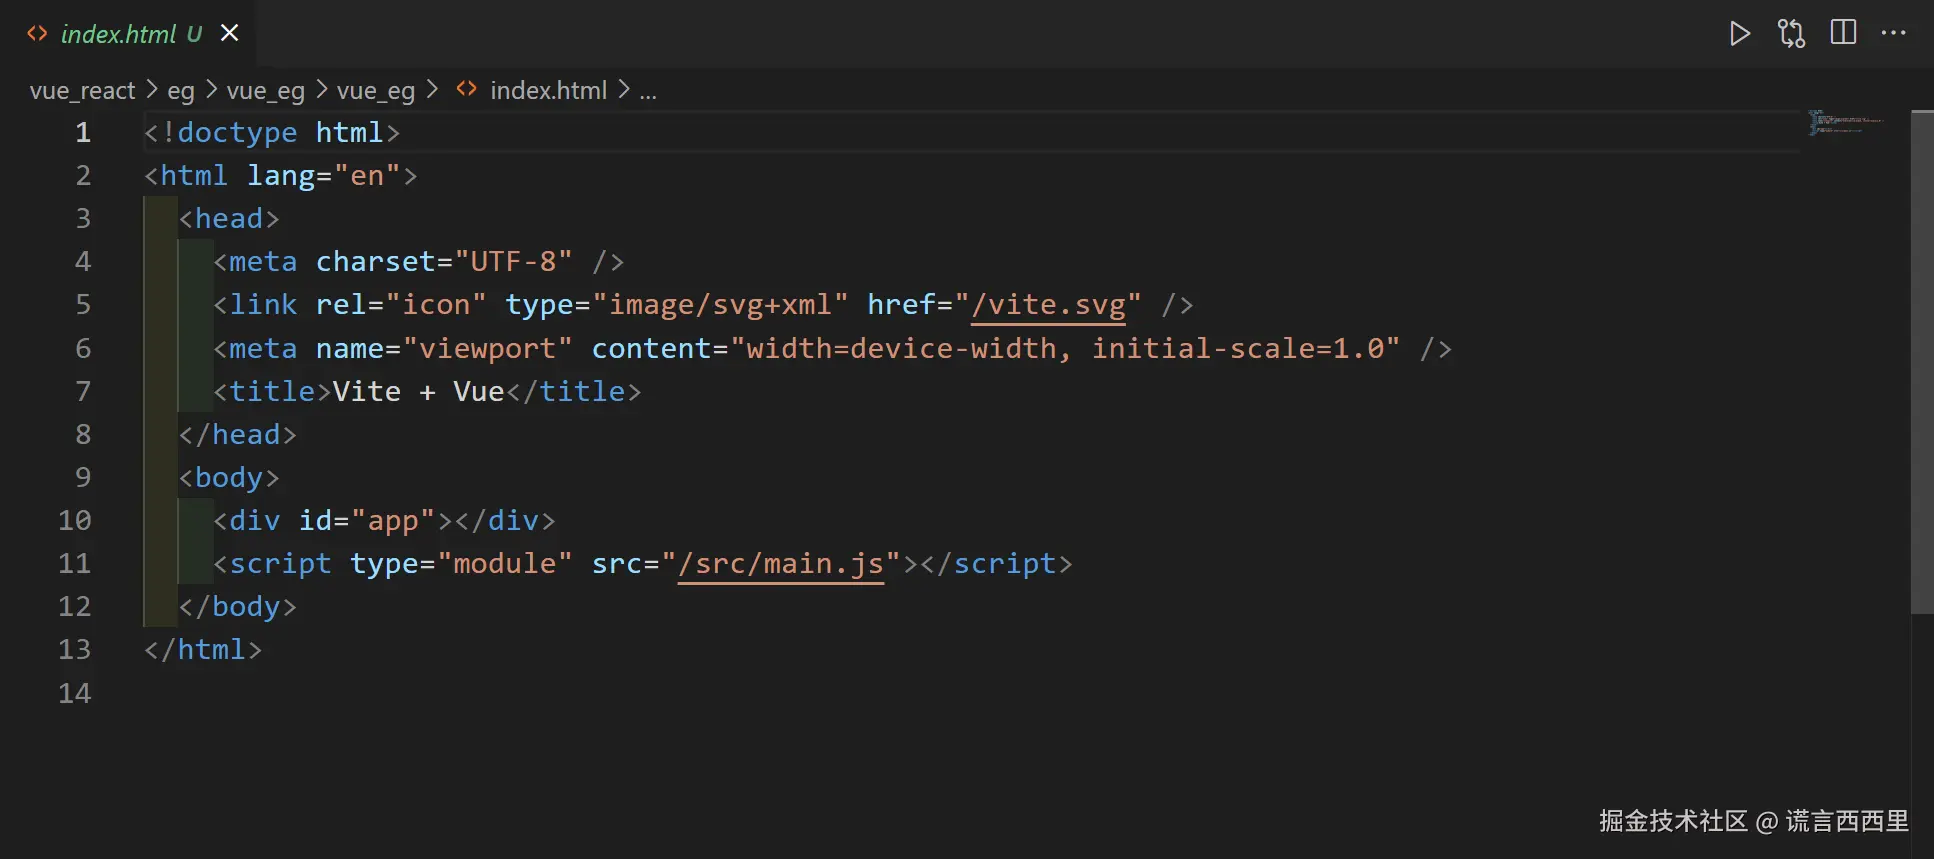Split the editor to the right
Viewport: 1934px width, 859px height.
pos(1843,33)
